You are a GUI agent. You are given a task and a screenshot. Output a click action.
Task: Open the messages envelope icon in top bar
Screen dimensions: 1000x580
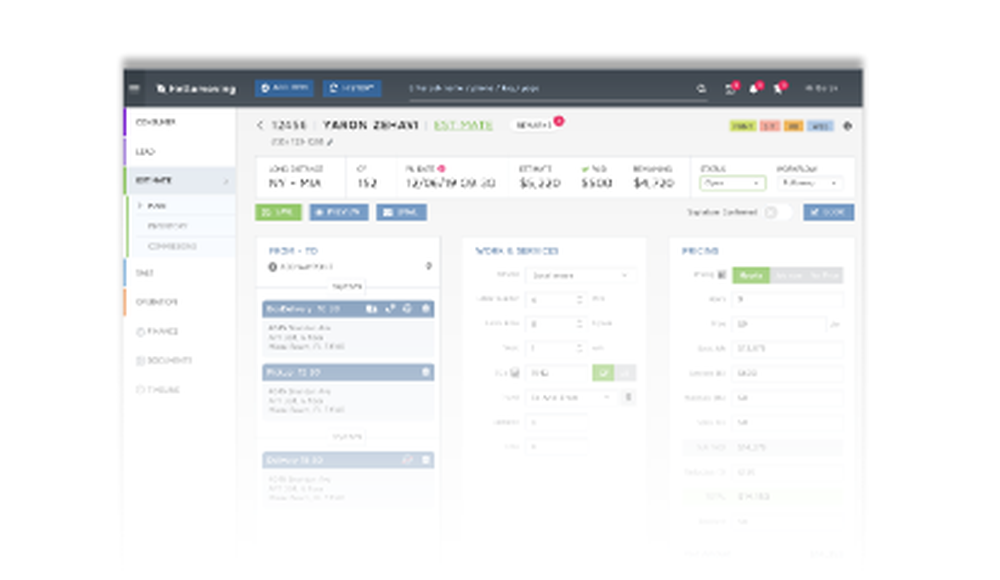pyautogui.click(x=730, y=88)
